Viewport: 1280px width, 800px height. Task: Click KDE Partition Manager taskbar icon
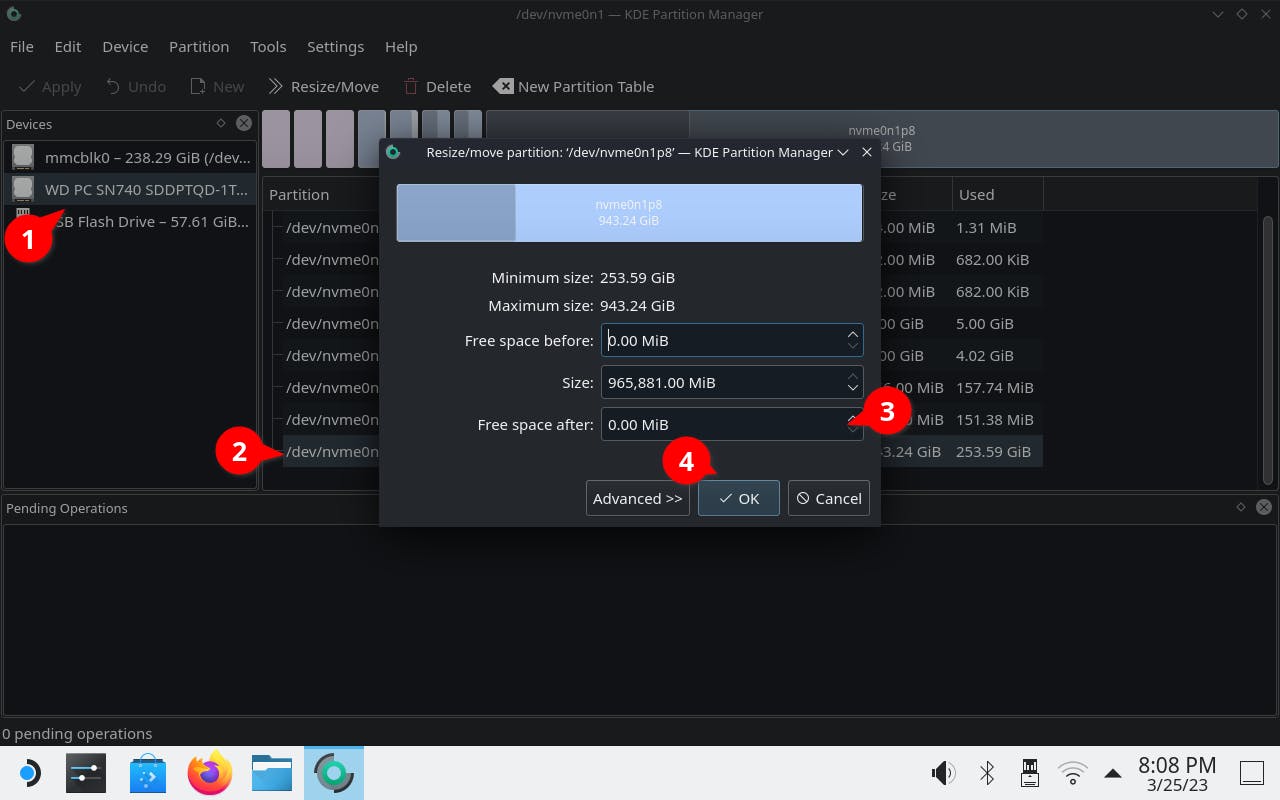coord(334,773)
